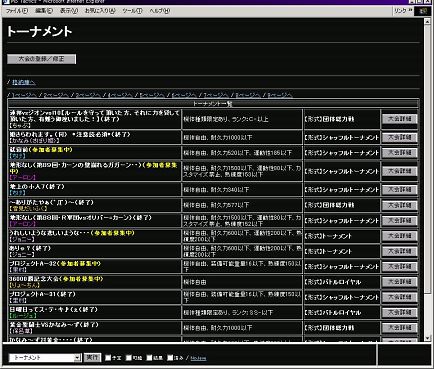Go to 4ページへ link

point(120,95)
